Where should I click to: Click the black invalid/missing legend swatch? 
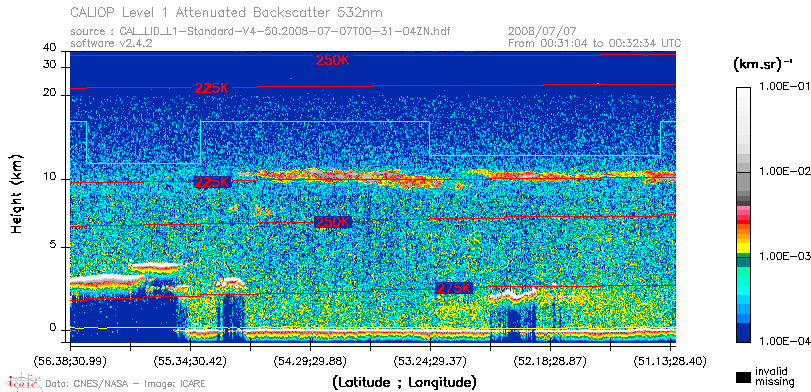(743, 378)
